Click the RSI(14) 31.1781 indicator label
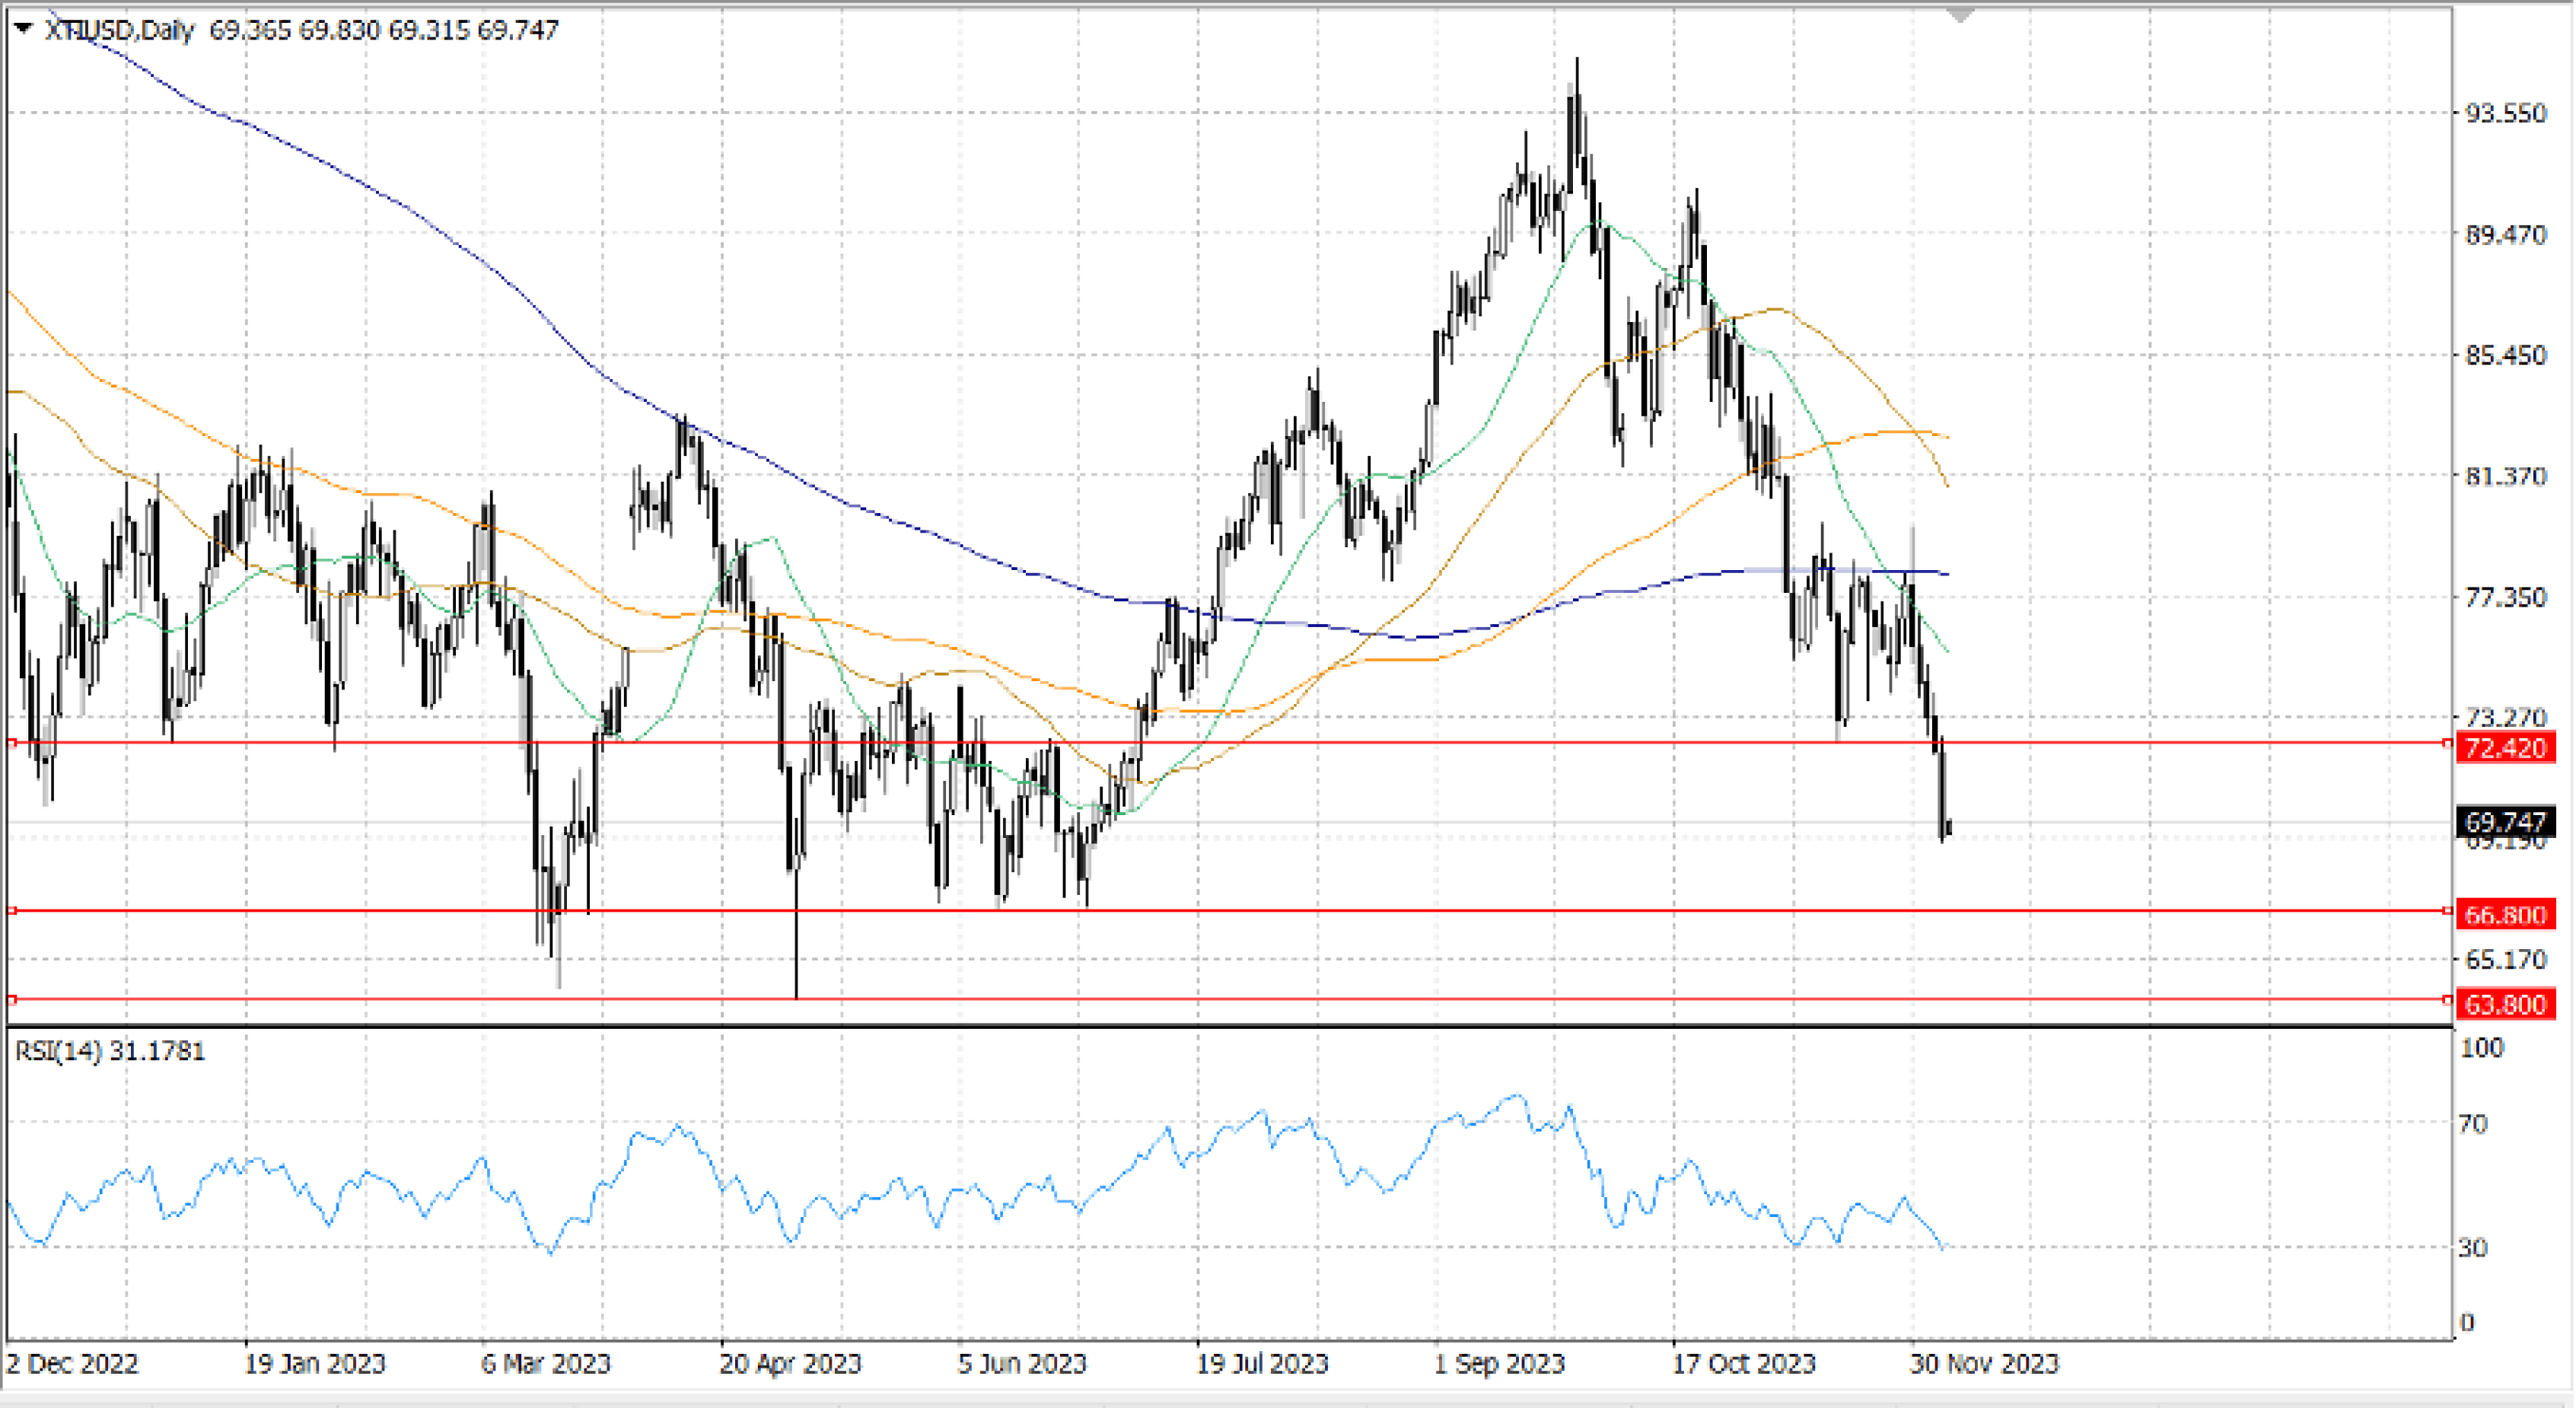Viewport: 2576px width, 1408px height. [110, 1051]
